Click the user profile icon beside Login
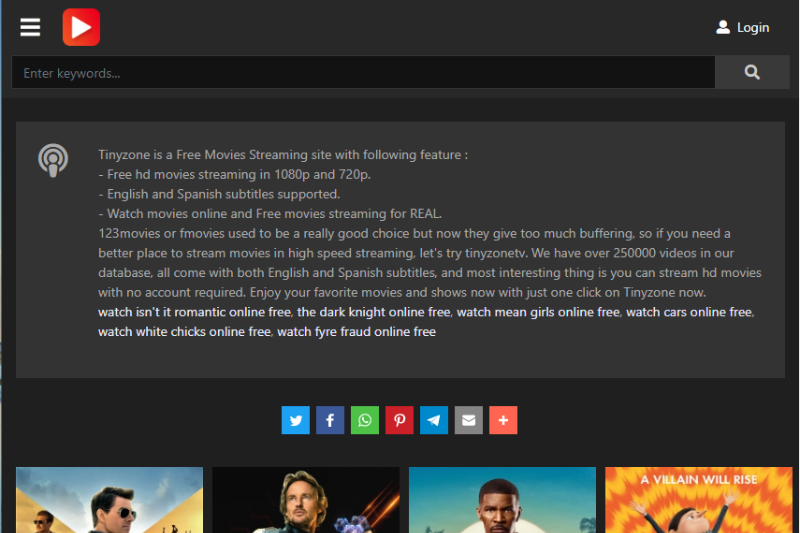The height and width of the screenshot is (533, 800). click(x=723, y=28)
